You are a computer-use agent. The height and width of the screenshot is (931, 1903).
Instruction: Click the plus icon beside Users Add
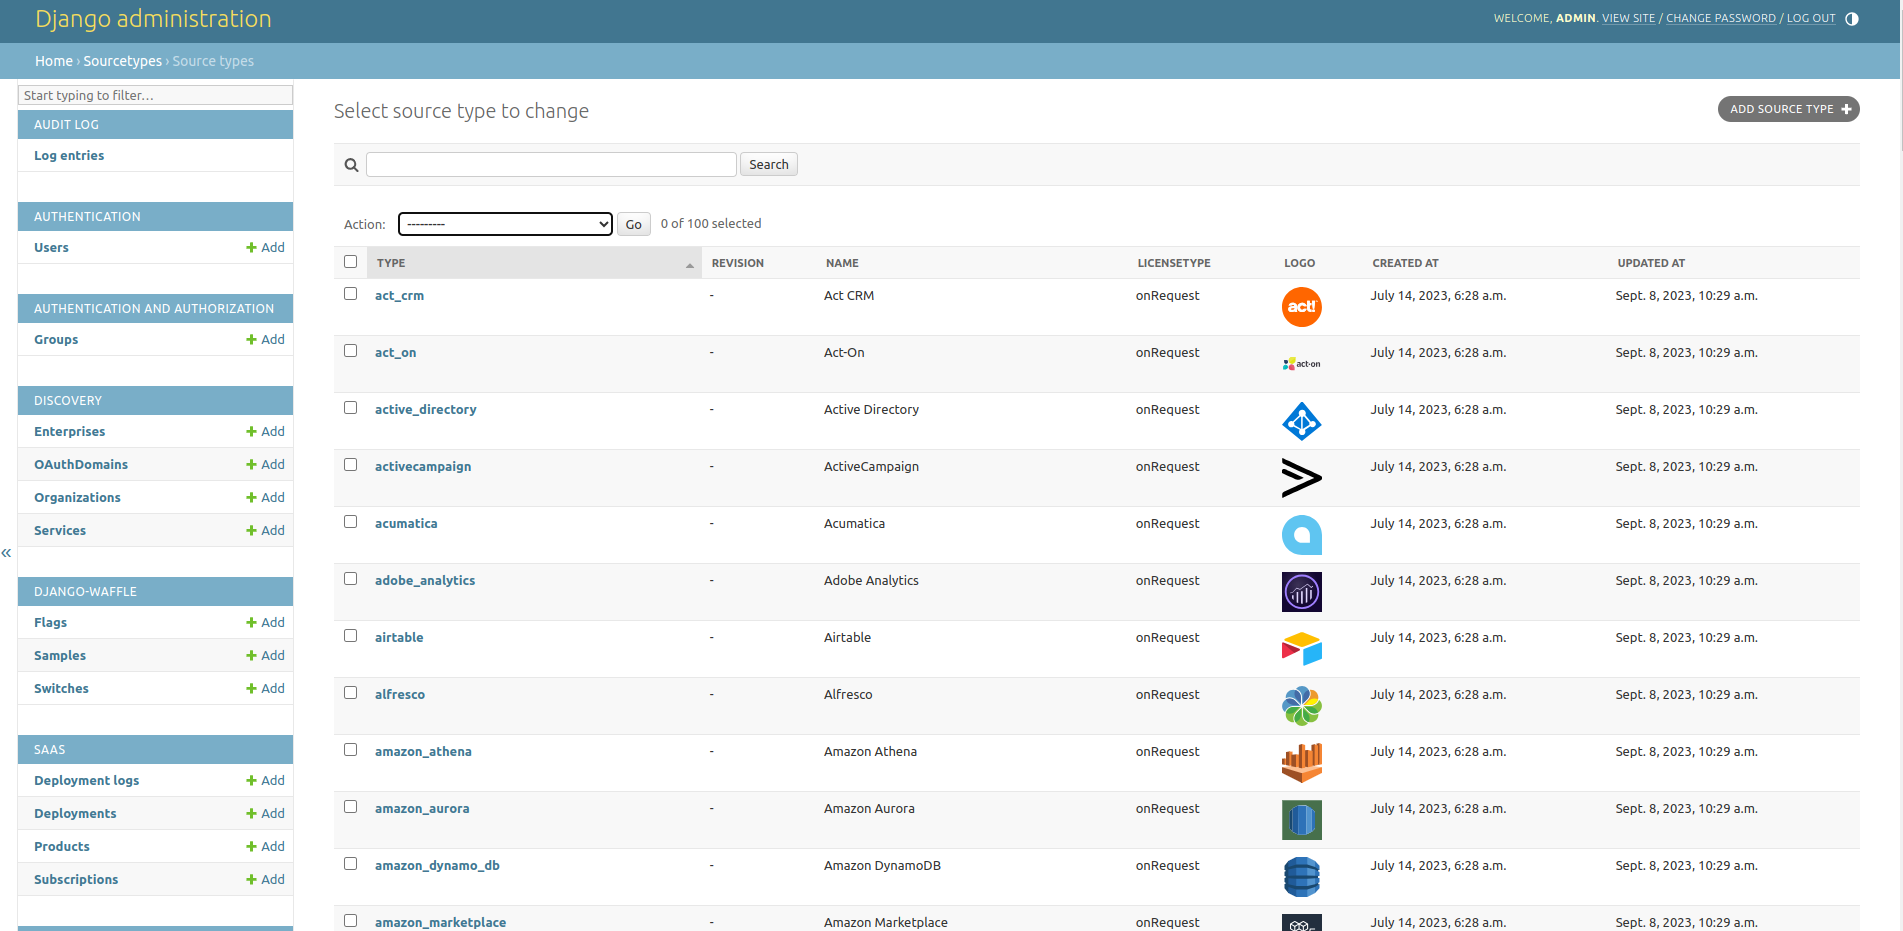(x=252, y=248)
